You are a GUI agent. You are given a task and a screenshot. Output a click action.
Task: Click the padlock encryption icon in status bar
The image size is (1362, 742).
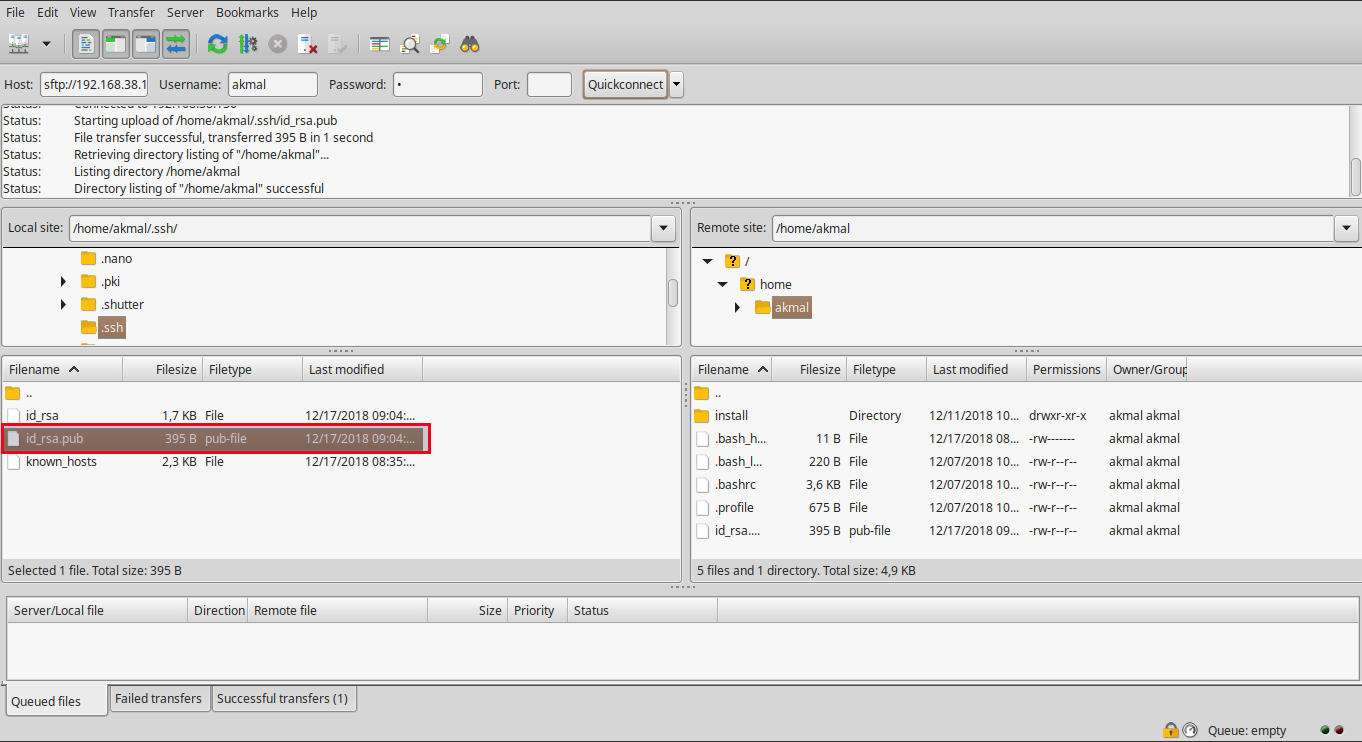(x=1170, y=730)
